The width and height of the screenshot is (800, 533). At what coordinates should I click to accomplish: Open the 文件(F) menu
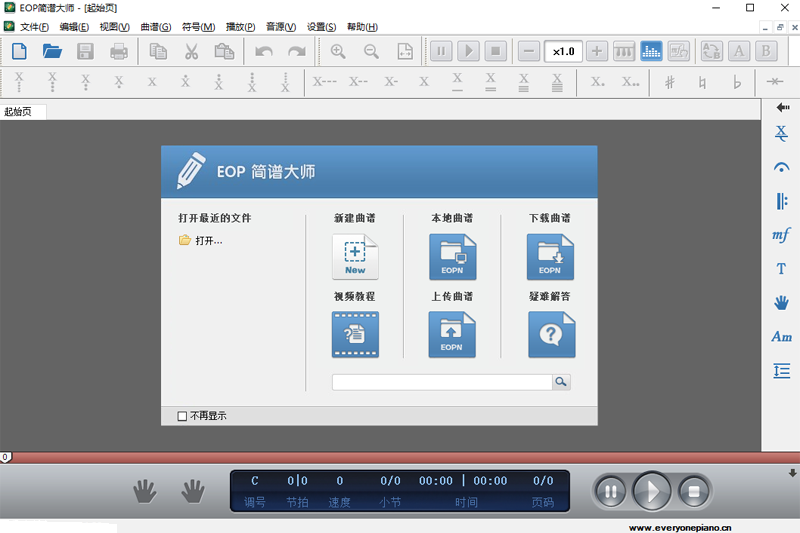[x=36, y=27]
